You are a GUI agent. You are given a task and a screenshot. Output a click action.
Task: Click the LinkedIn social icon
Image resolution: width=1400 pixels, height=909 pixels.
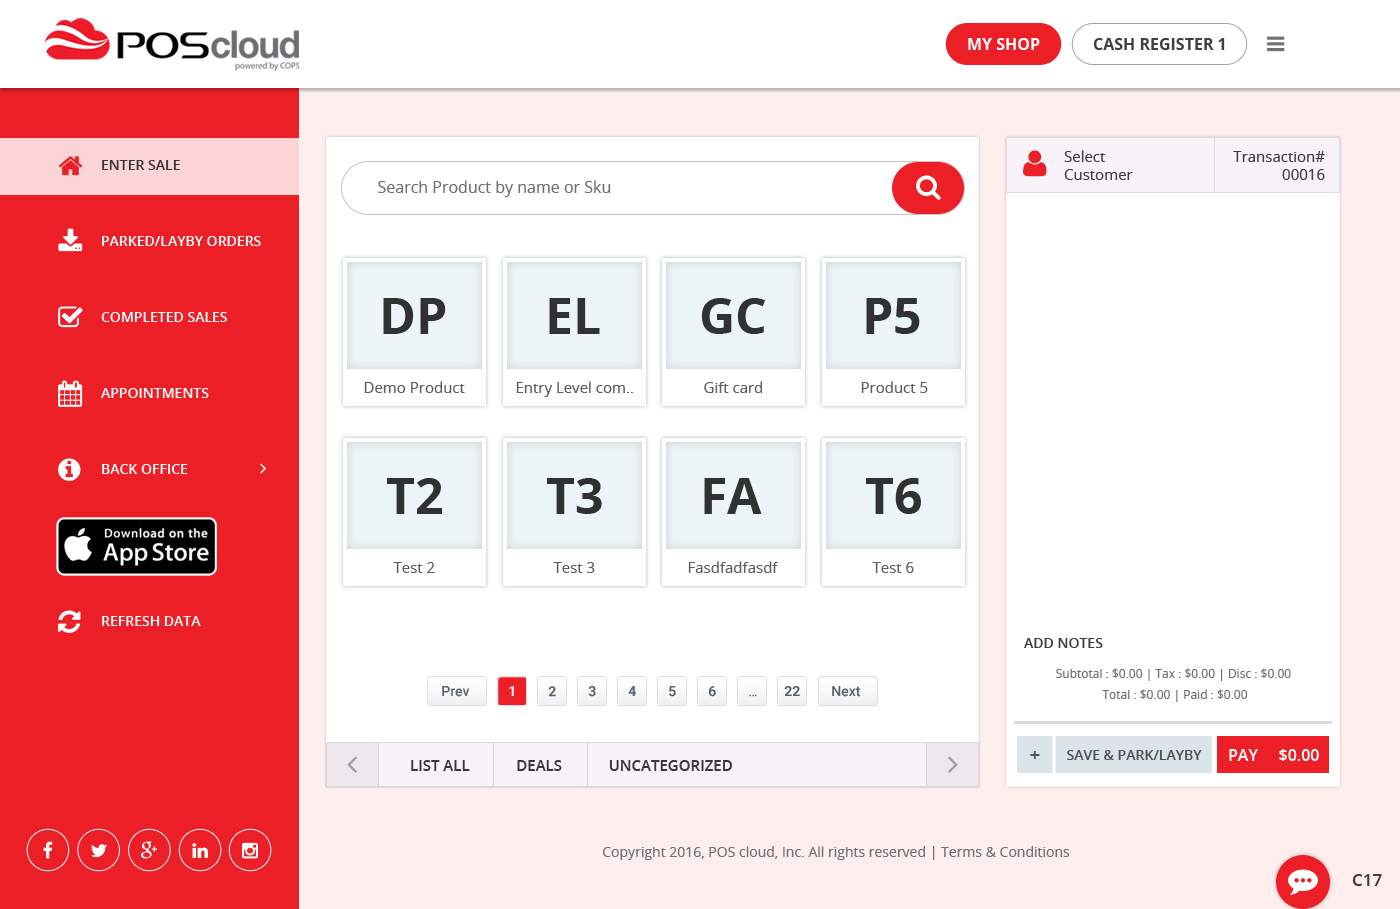pyautogui.click(x=200, y=850)
